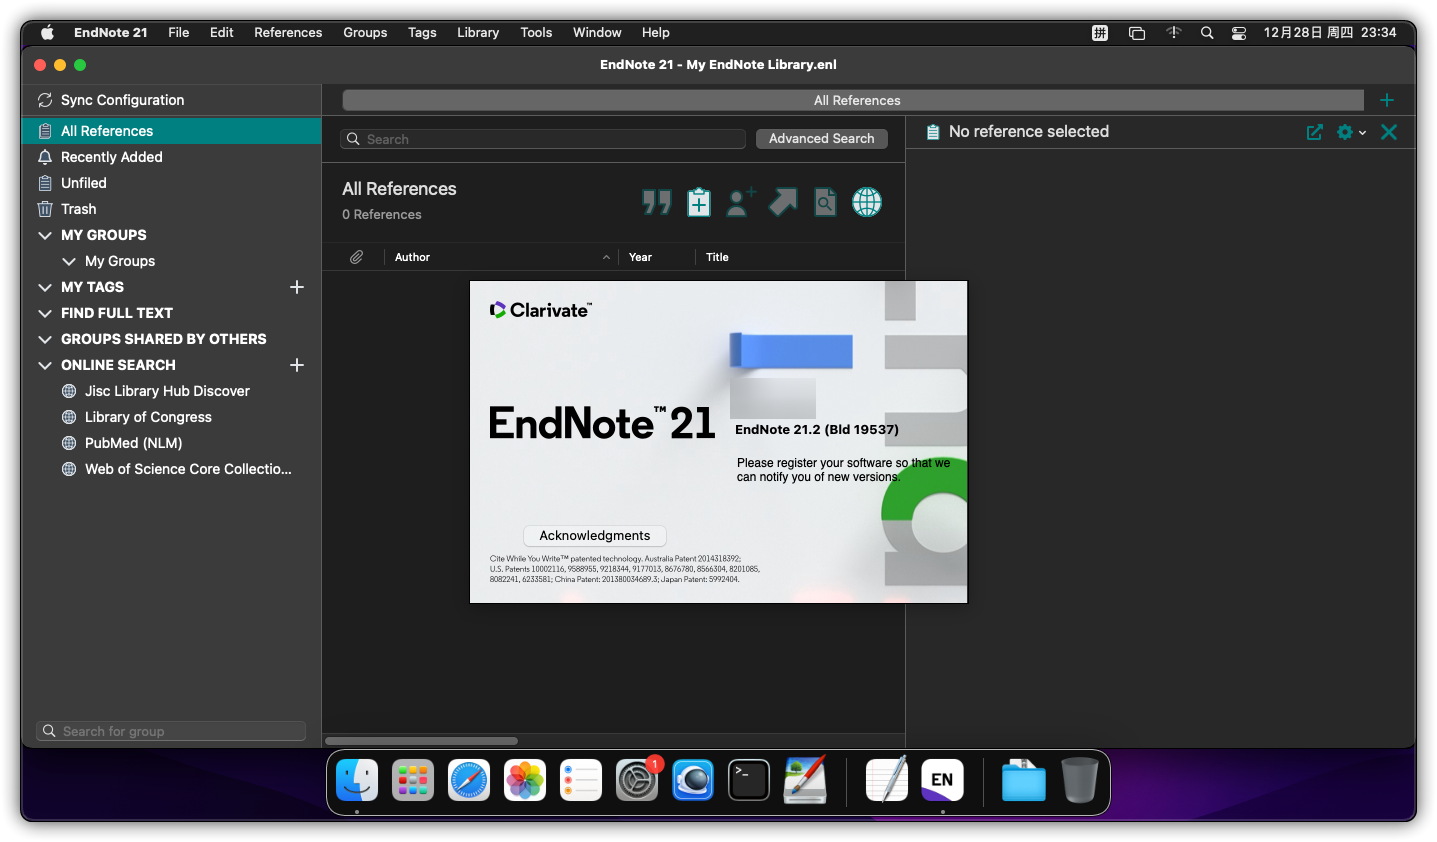Open the Library menu
This screenshot has width=1437, height=842.
[478, 32]
